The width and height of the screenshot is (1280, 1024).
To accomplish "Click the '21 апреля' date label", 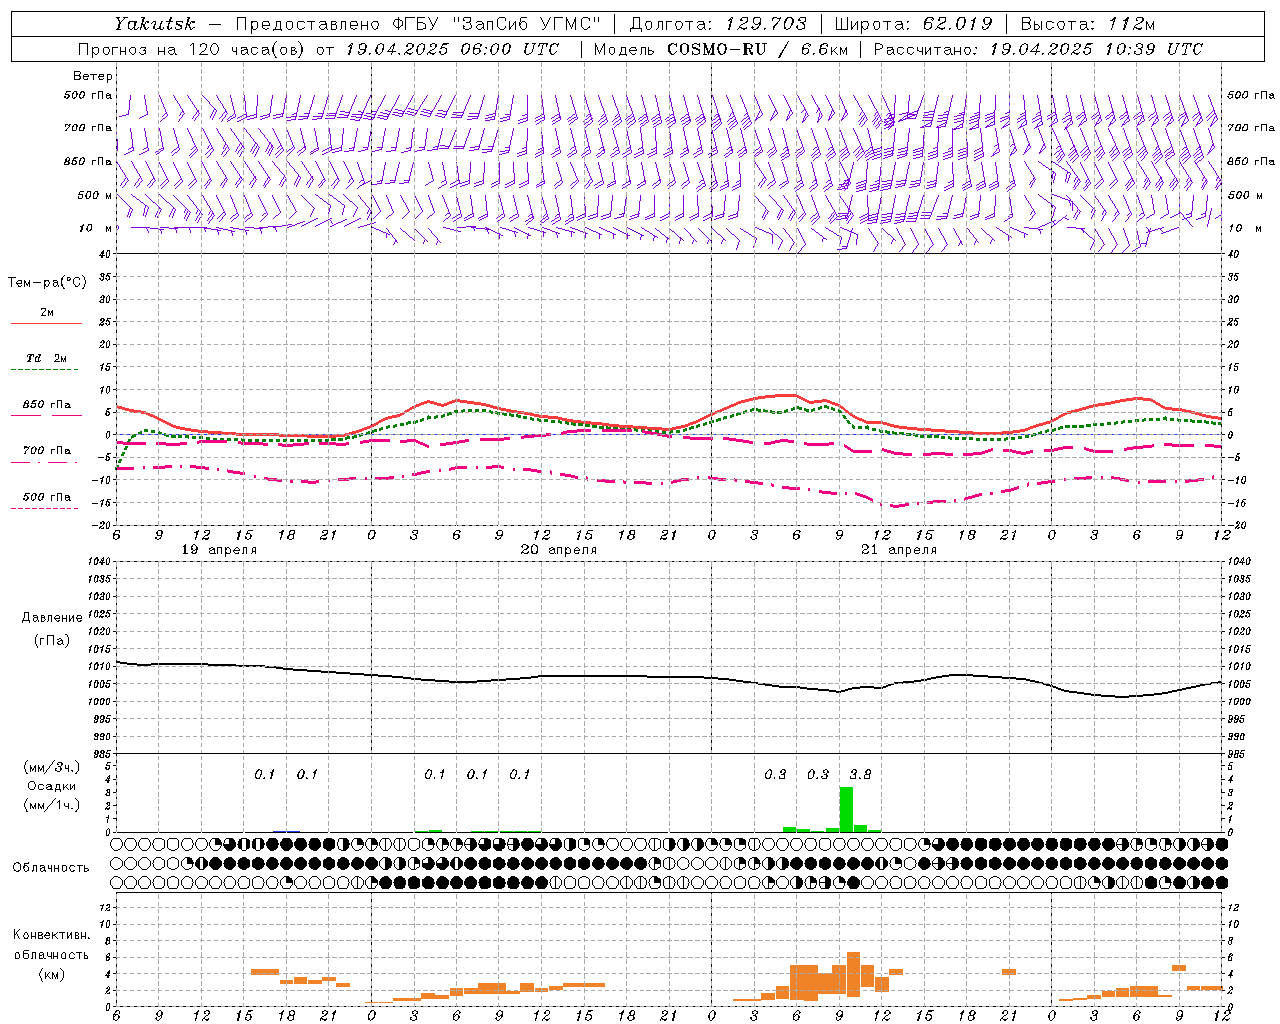I will tap(899, 550).
